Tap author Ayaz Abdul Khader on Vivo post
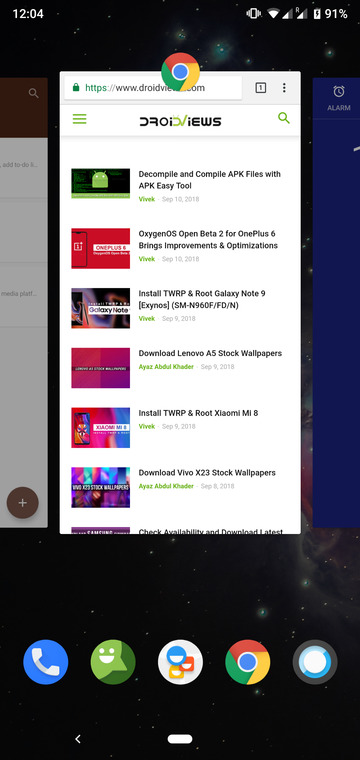Image resolution: width=360 pixels, height=760 pixels. (166, 486)
